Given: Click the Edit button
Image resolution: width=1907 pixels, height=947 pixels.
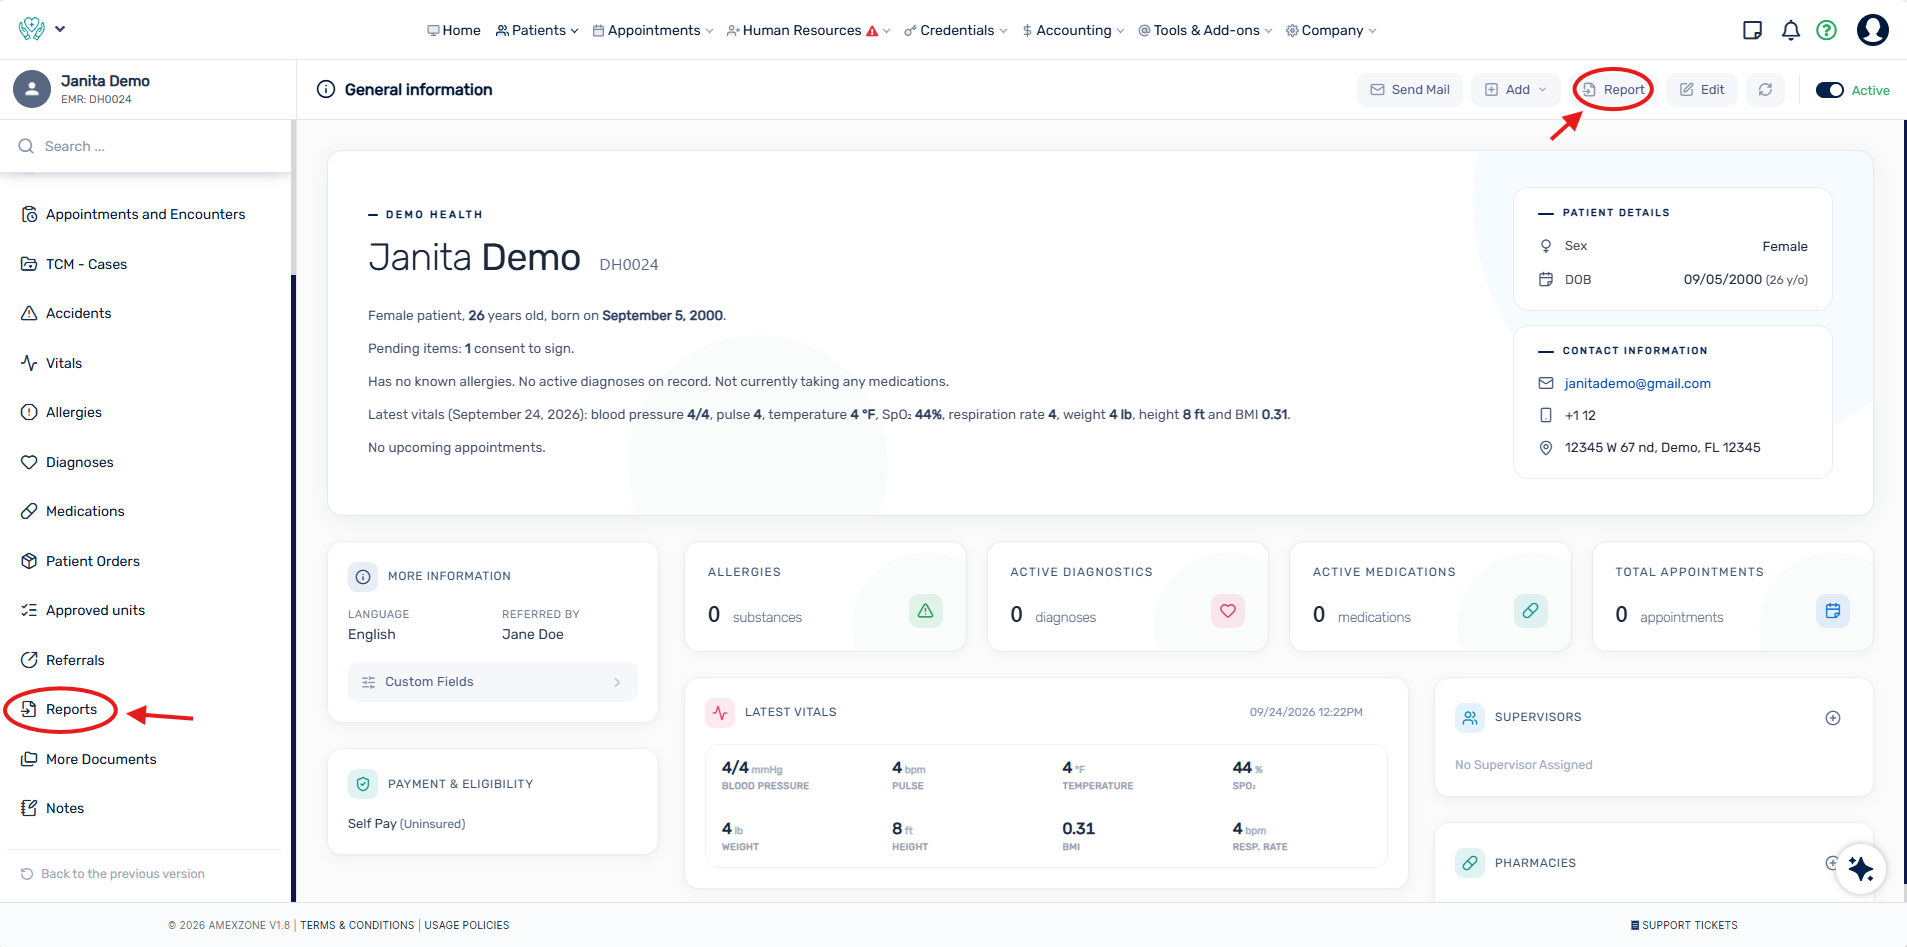Looking at the screenshot, I should click(1702, 90).
